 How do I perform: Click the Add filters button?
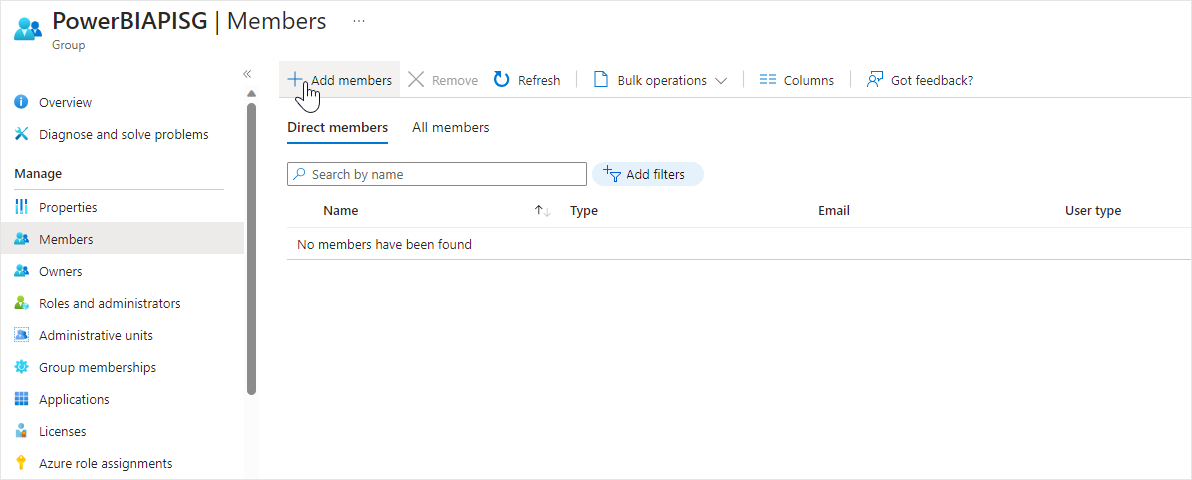click(x=647, y=174)
